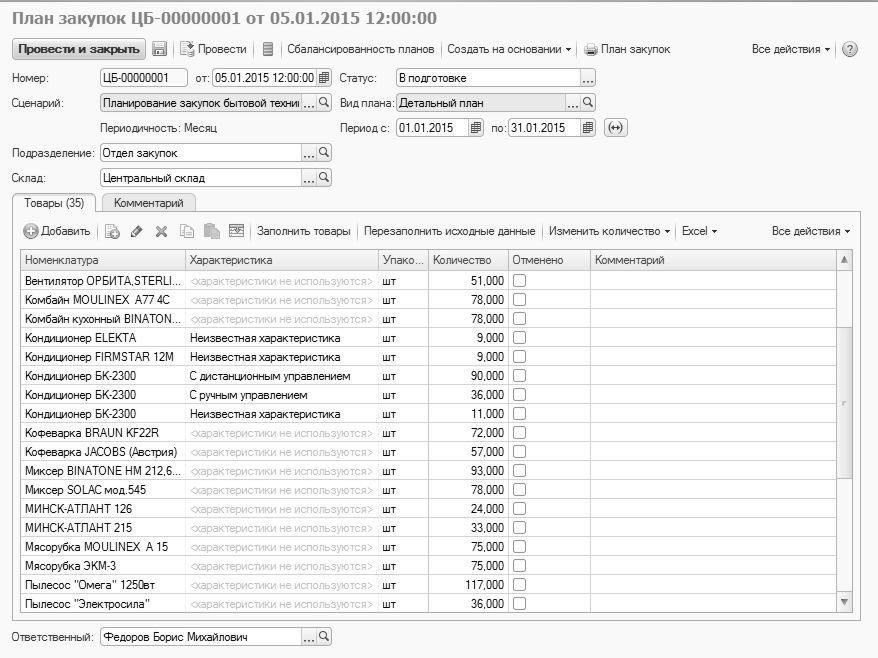This screenshot has width=878, height=658.
Task: Open calendar for period end date
Action: [587, 128]
